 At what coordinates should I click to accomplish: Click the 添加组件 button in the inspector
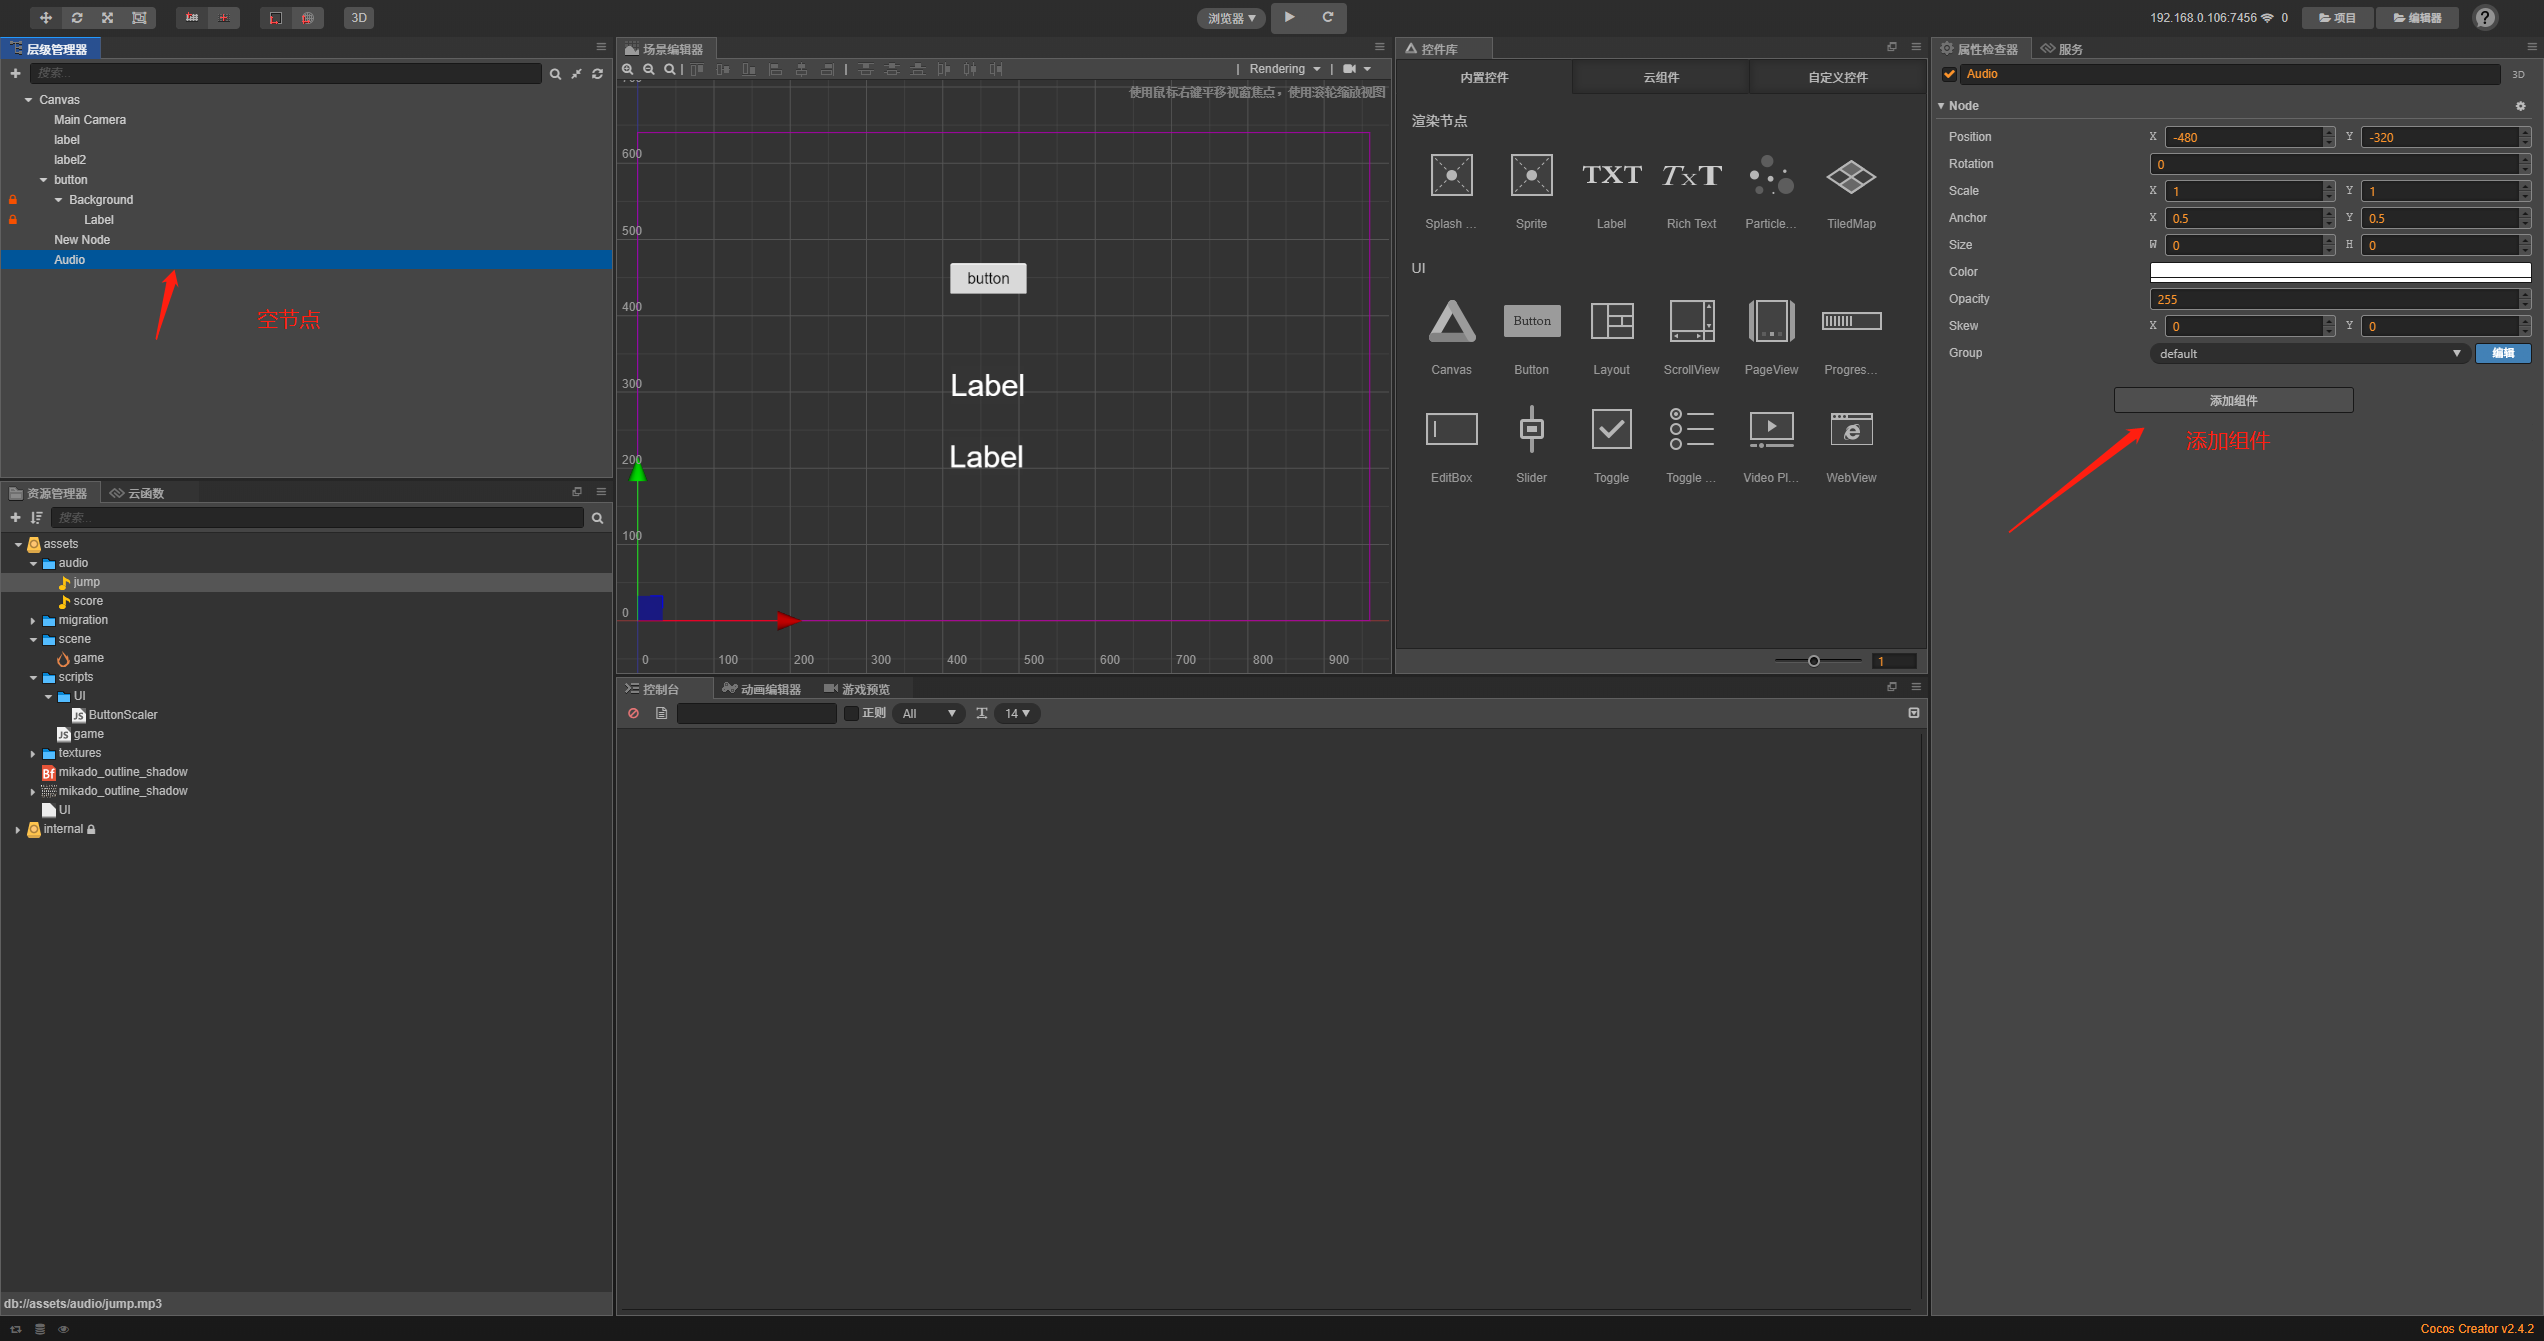[2232, 399]
